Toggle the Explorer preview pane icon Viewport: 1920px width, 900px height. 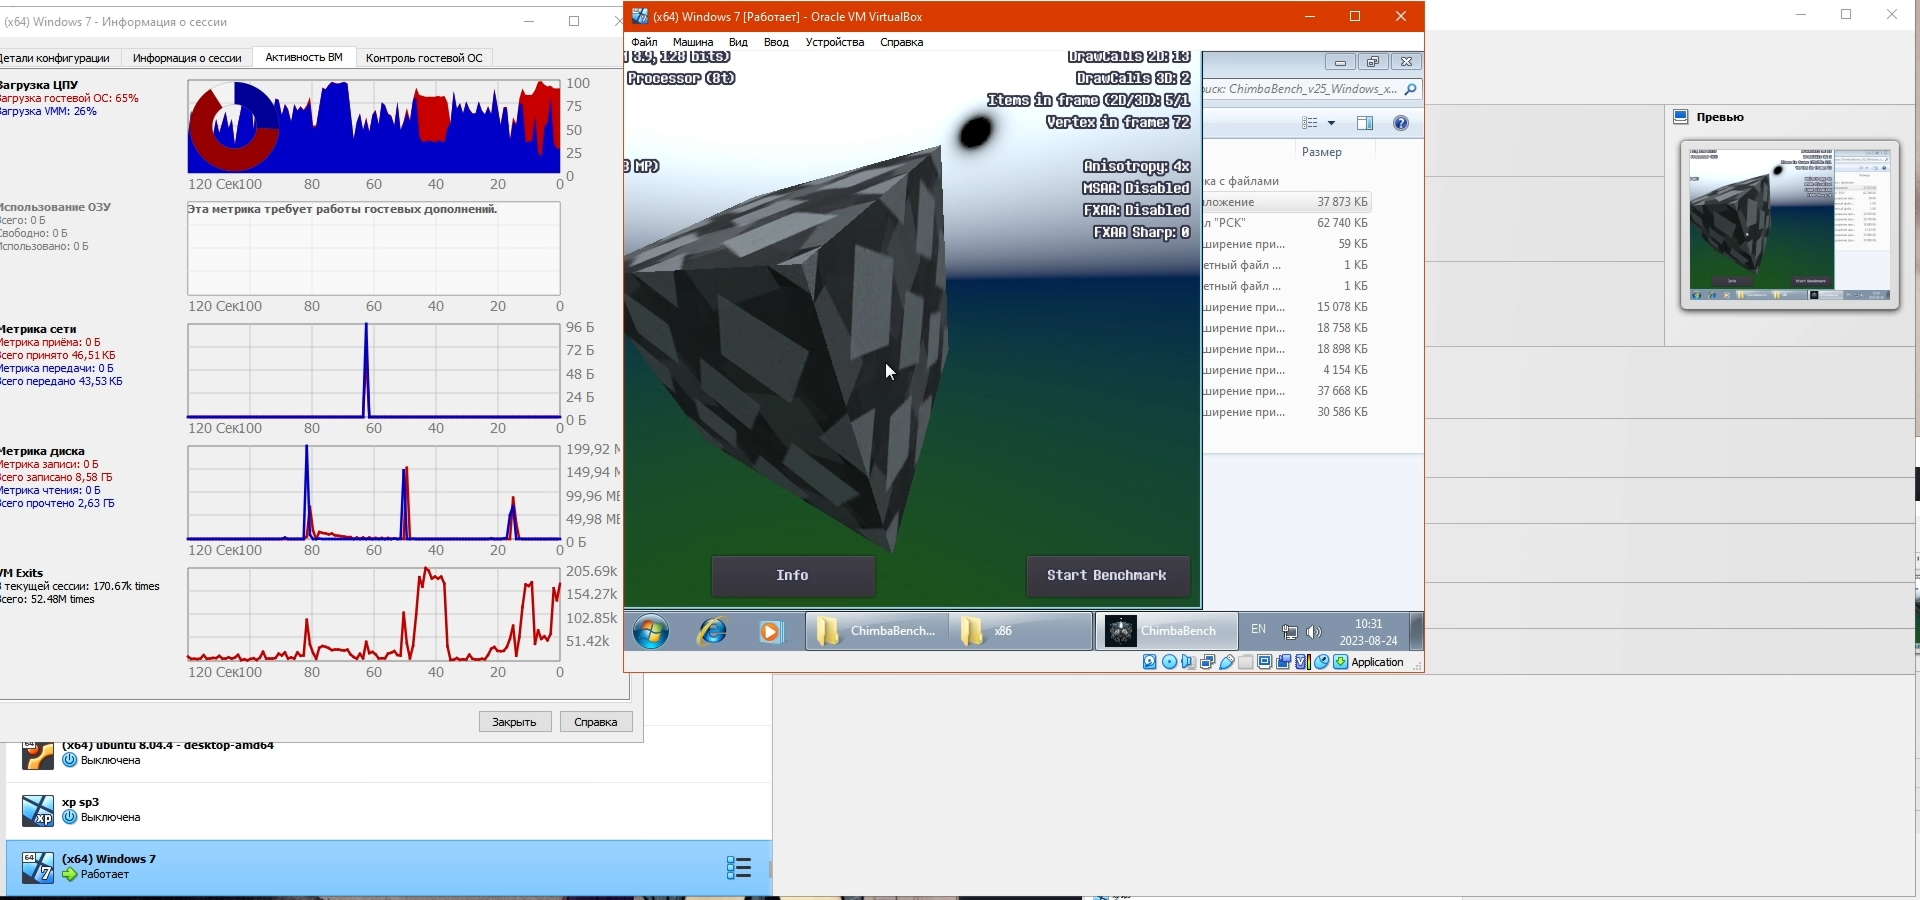[1365, 123]
